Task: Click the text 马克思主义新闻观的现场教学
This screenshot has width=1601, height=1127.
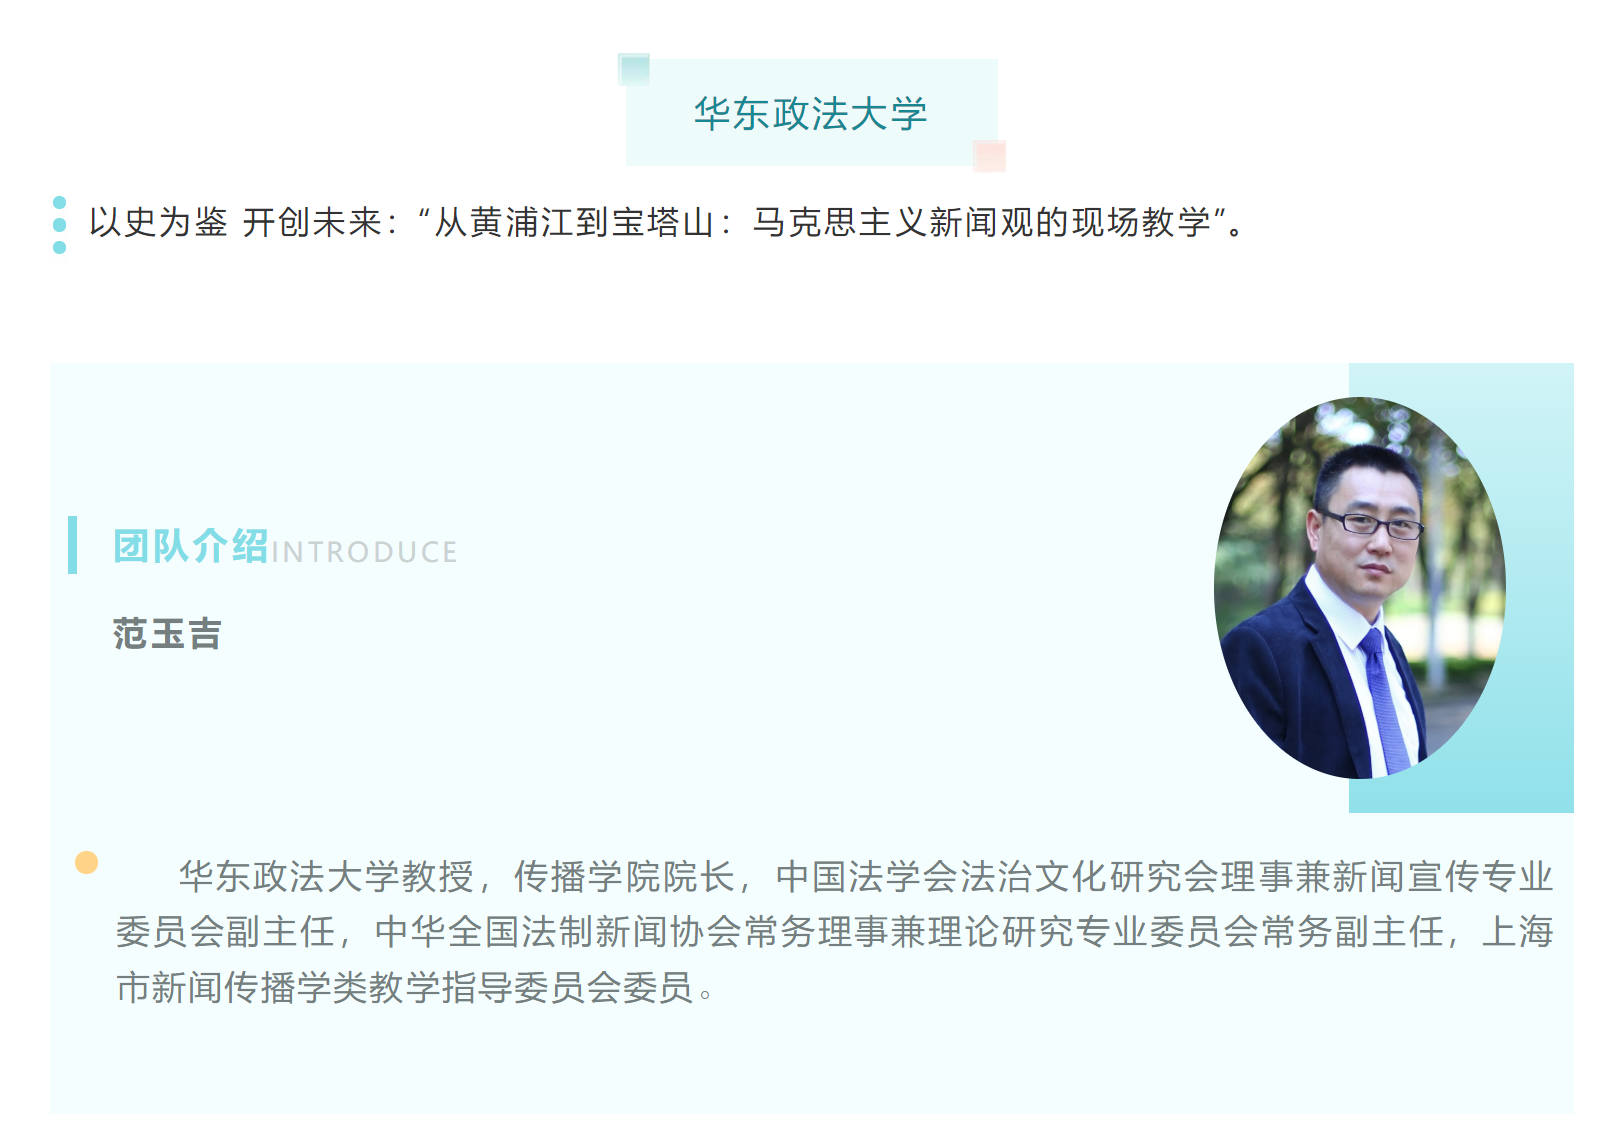Action: coord(982,222)
